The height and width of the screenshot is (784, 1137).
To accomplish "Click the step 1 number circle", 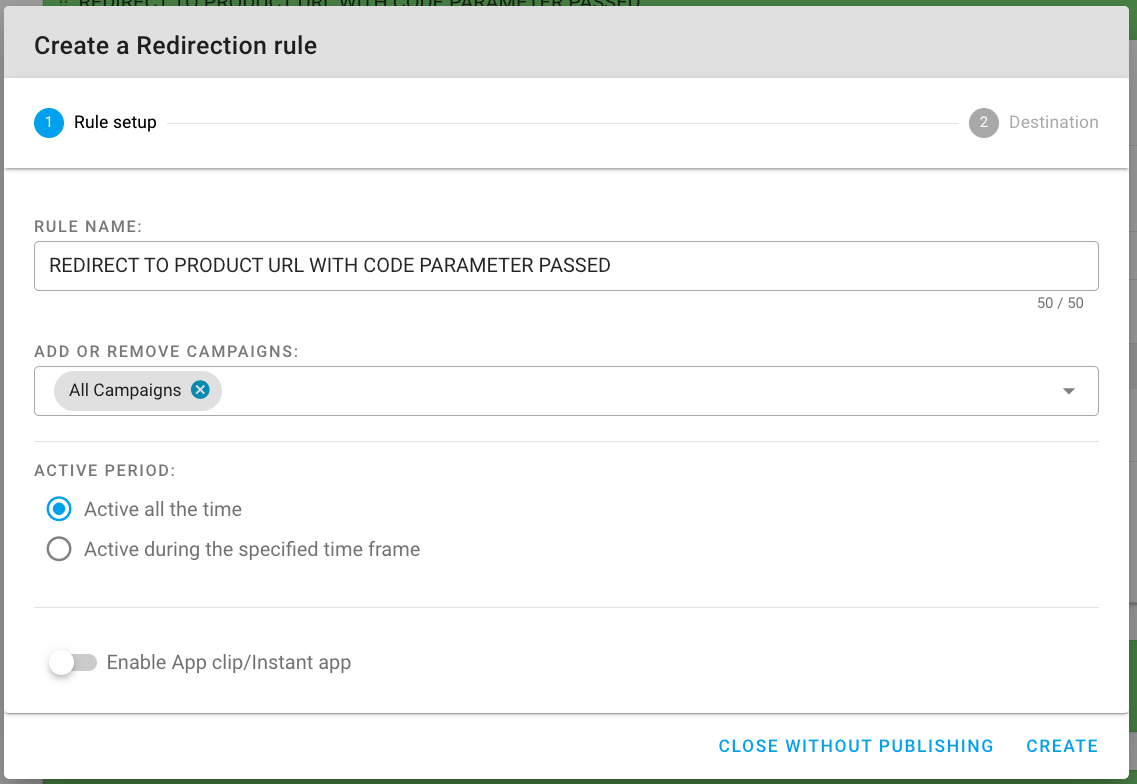I will [49, 123].
